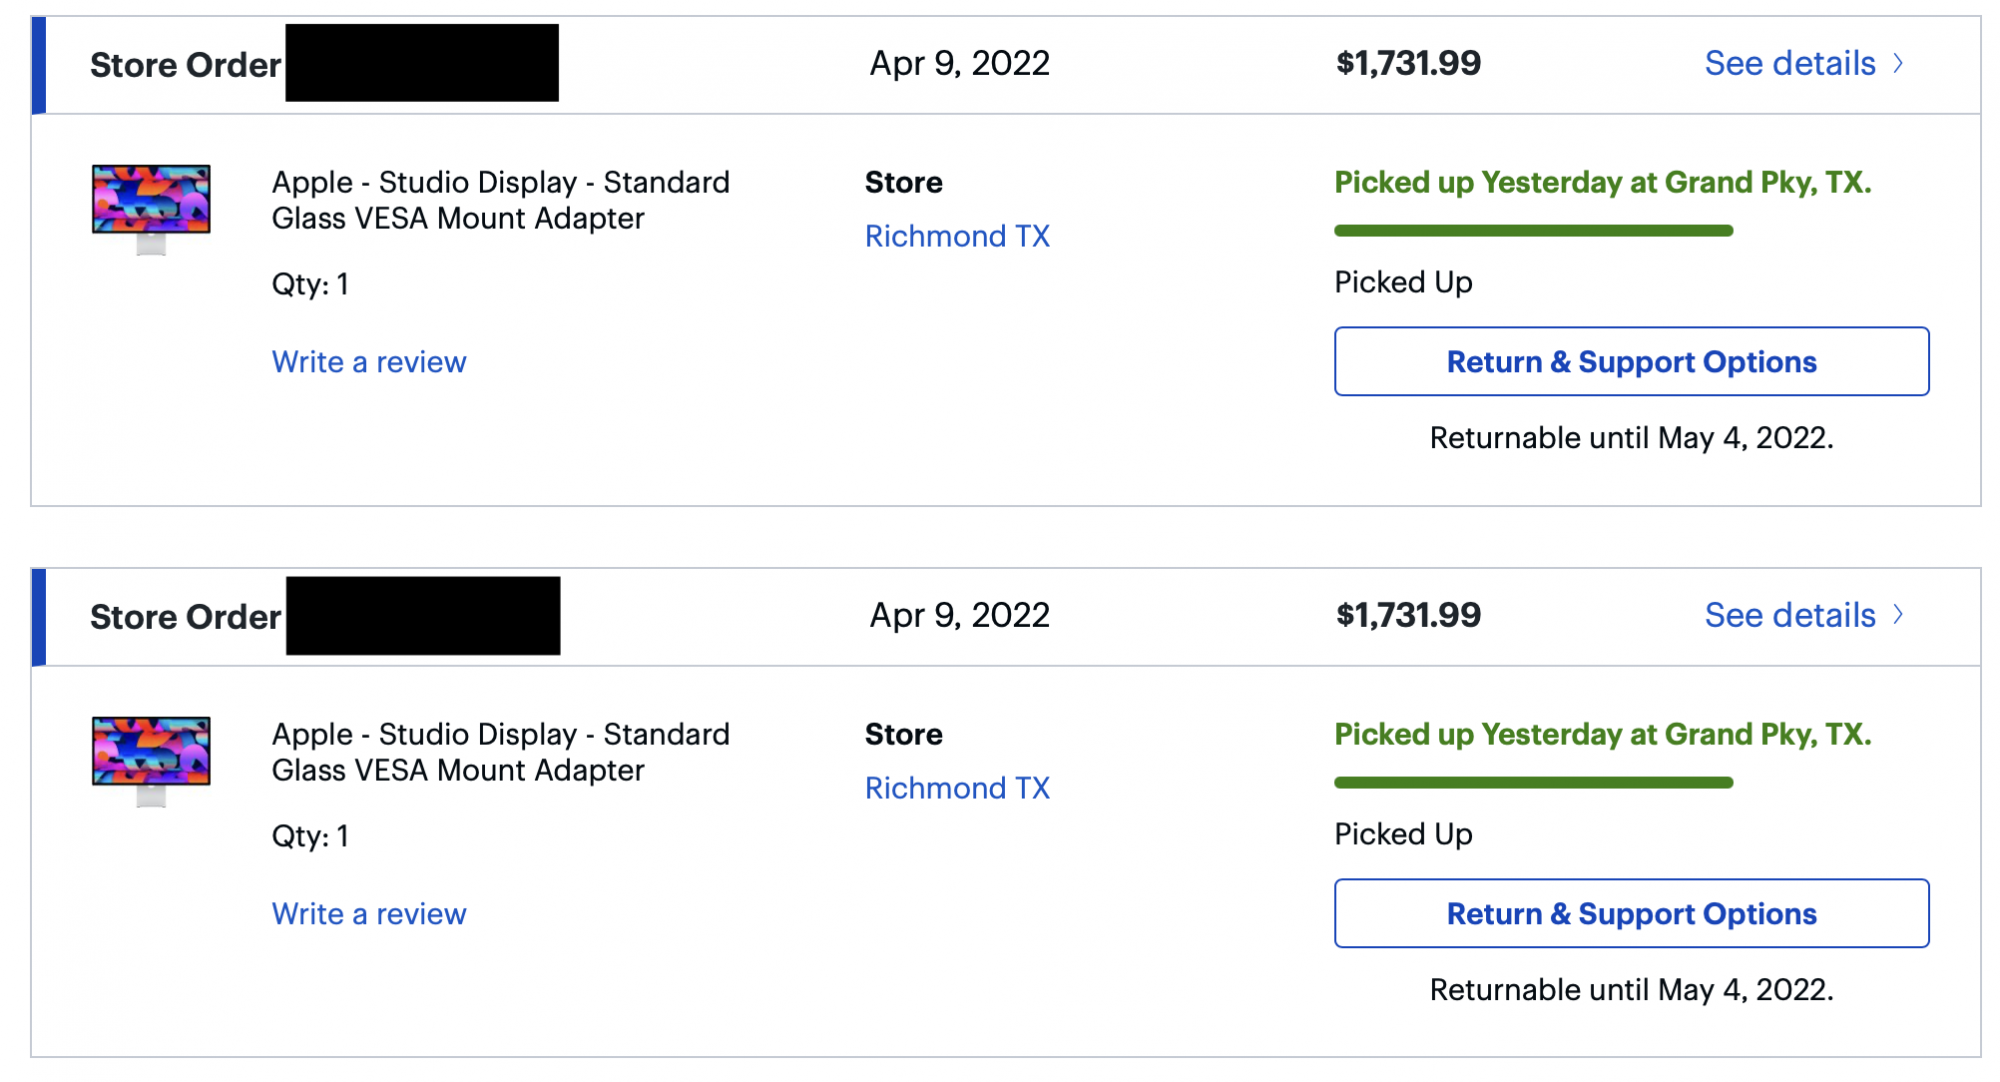Click the bottom 'Store Order' heading
The image size is (2000, 1082).
coord(185,617)
